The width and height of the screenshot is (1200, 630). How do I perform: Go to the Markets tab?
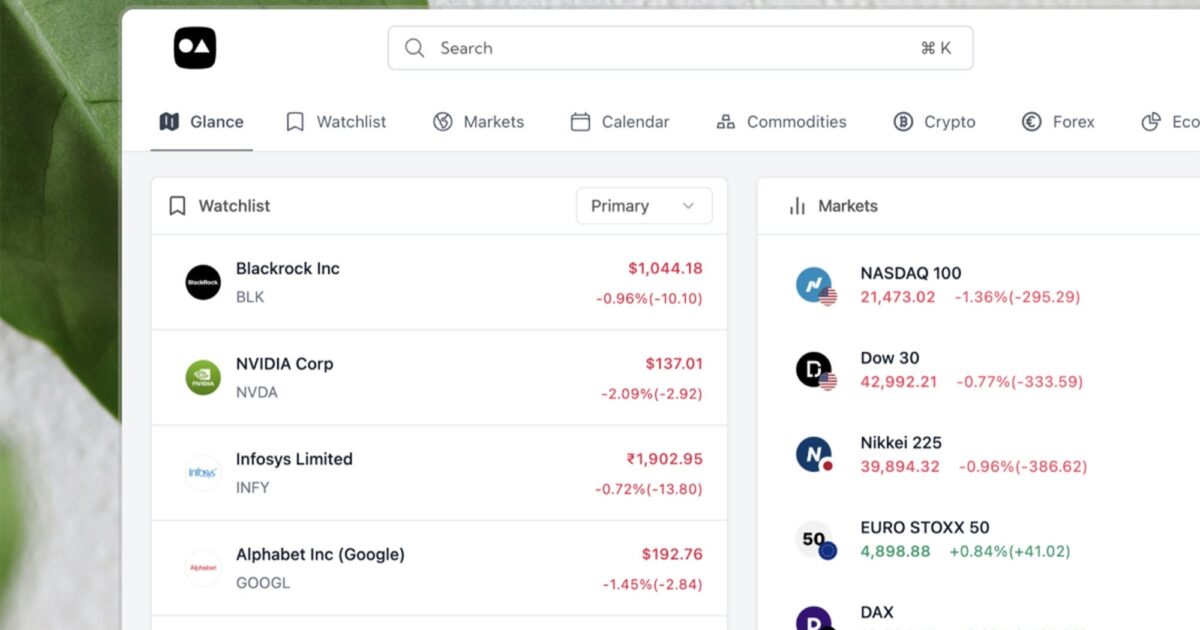click(x=478, y=122)
